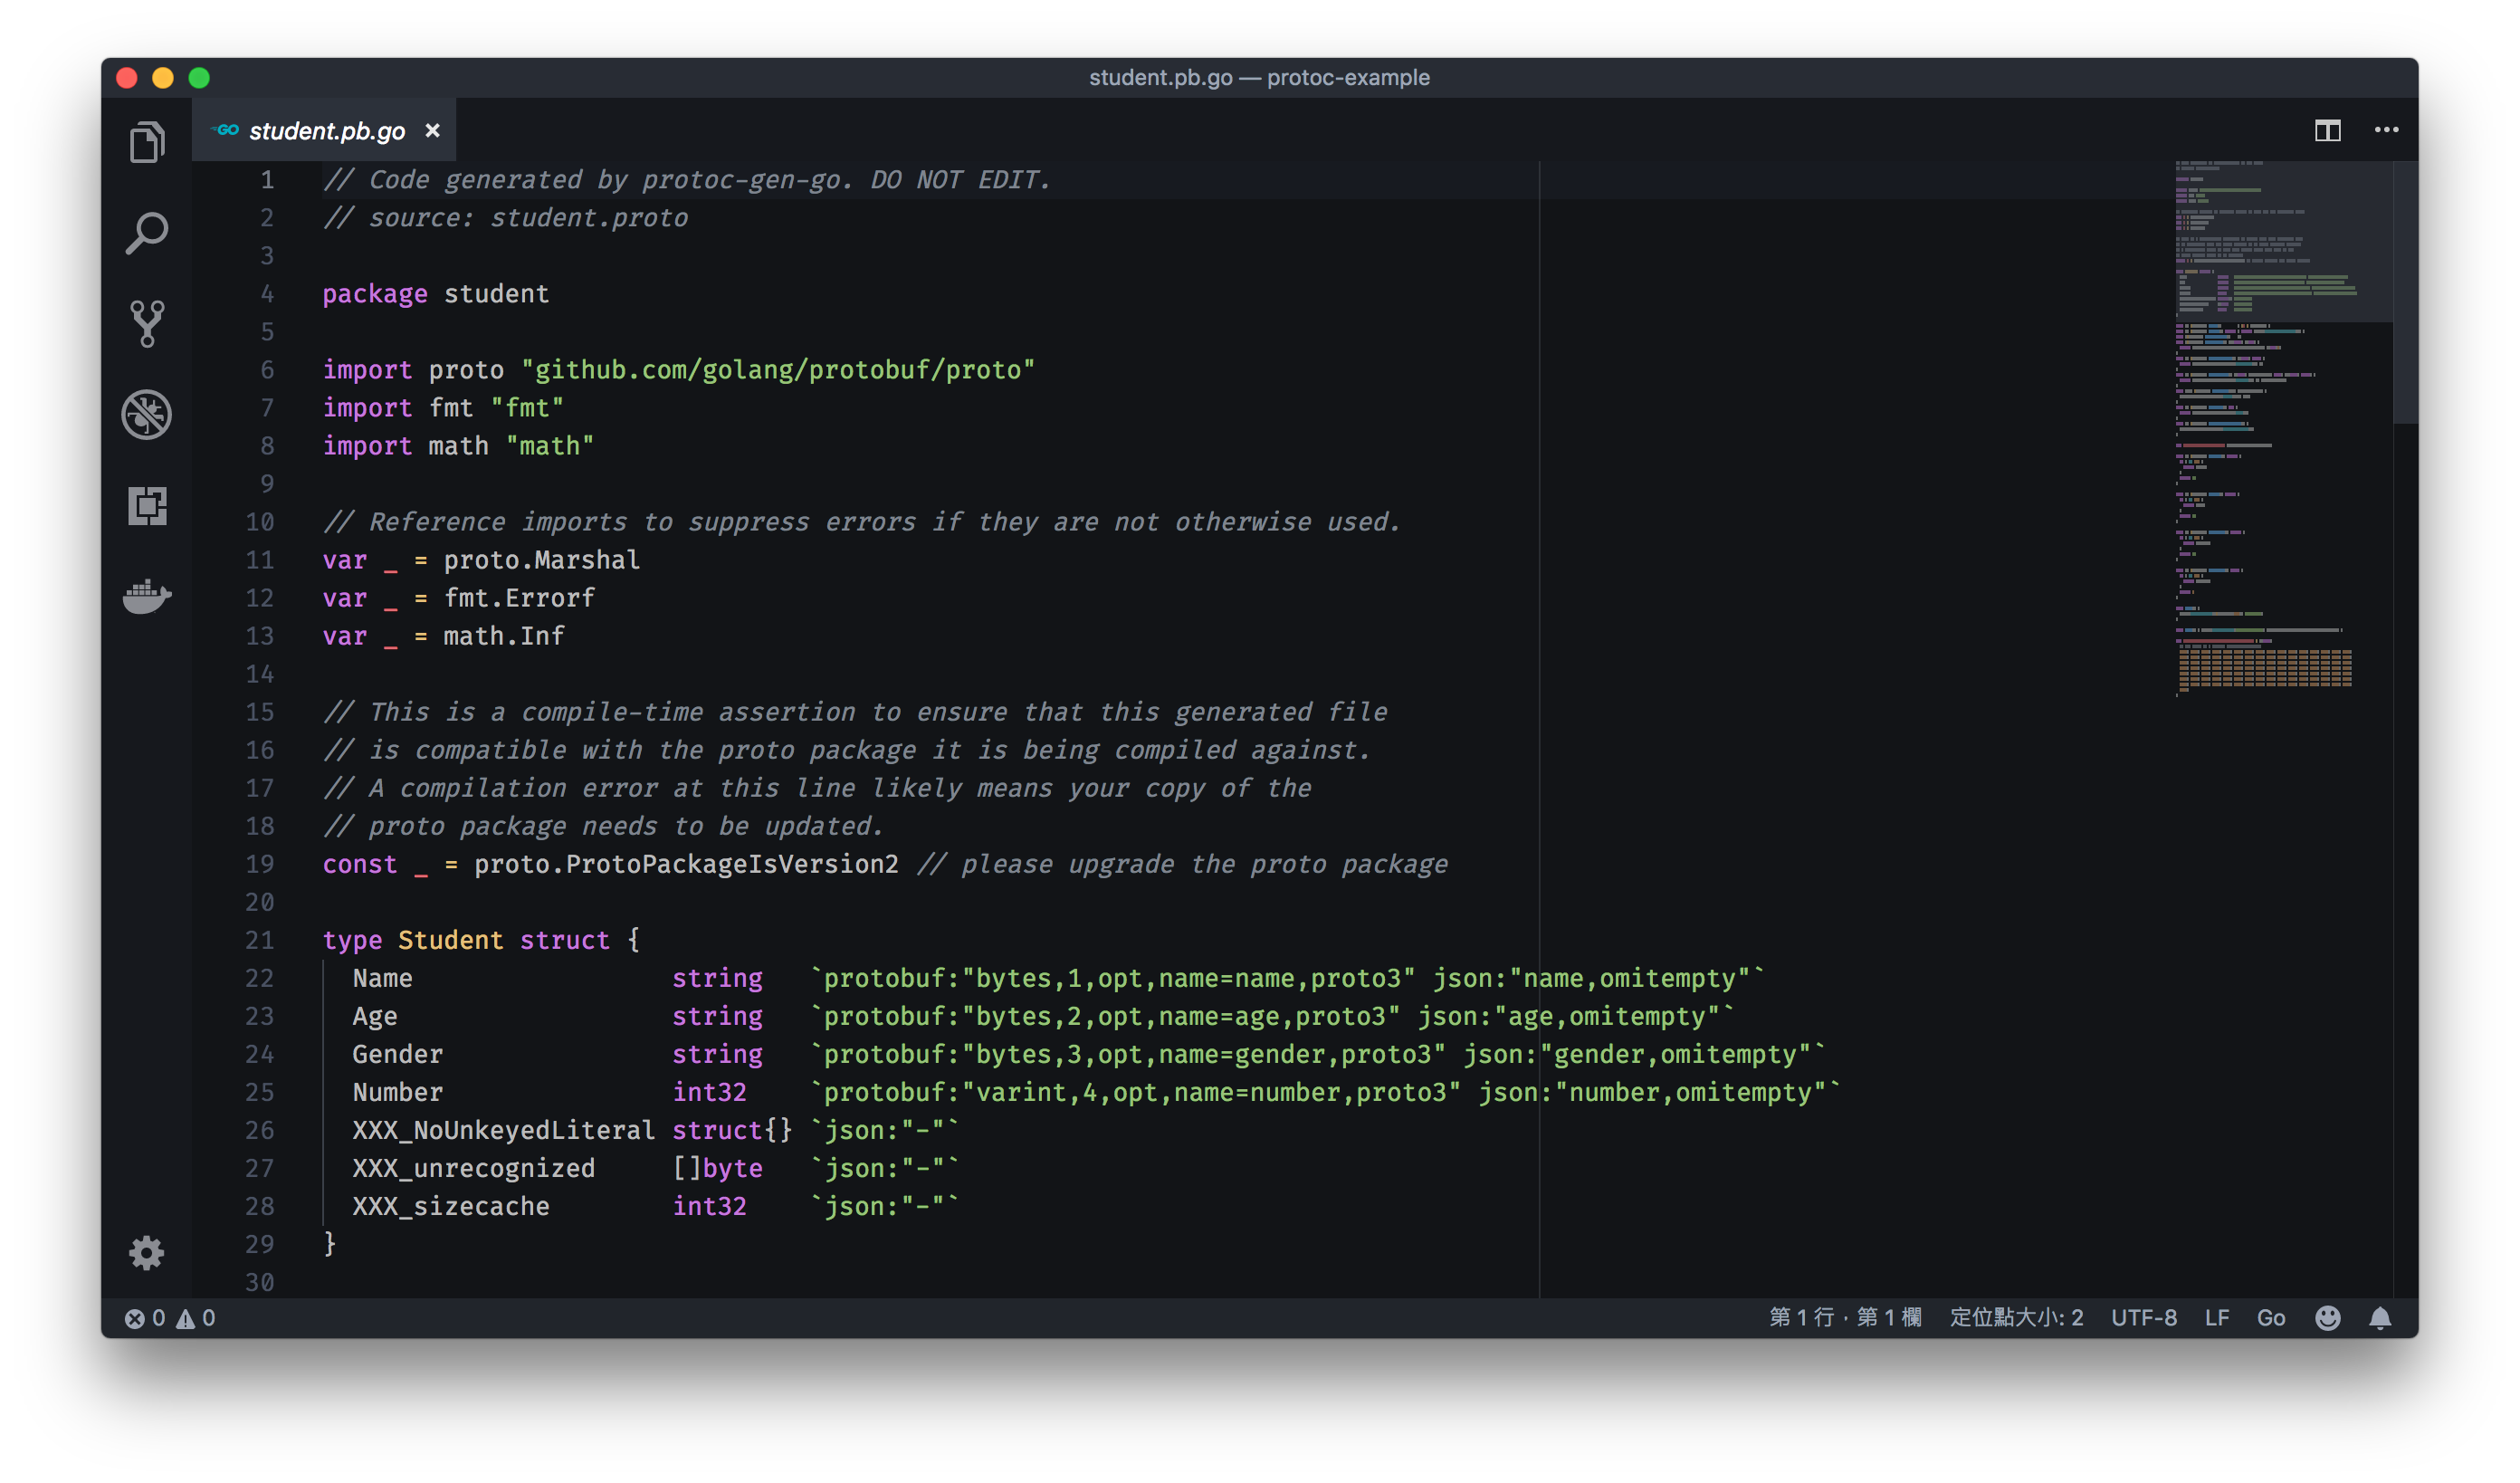
Task: Click the 第 1 行 cursor position indicator
Action: point(1845,1317)
